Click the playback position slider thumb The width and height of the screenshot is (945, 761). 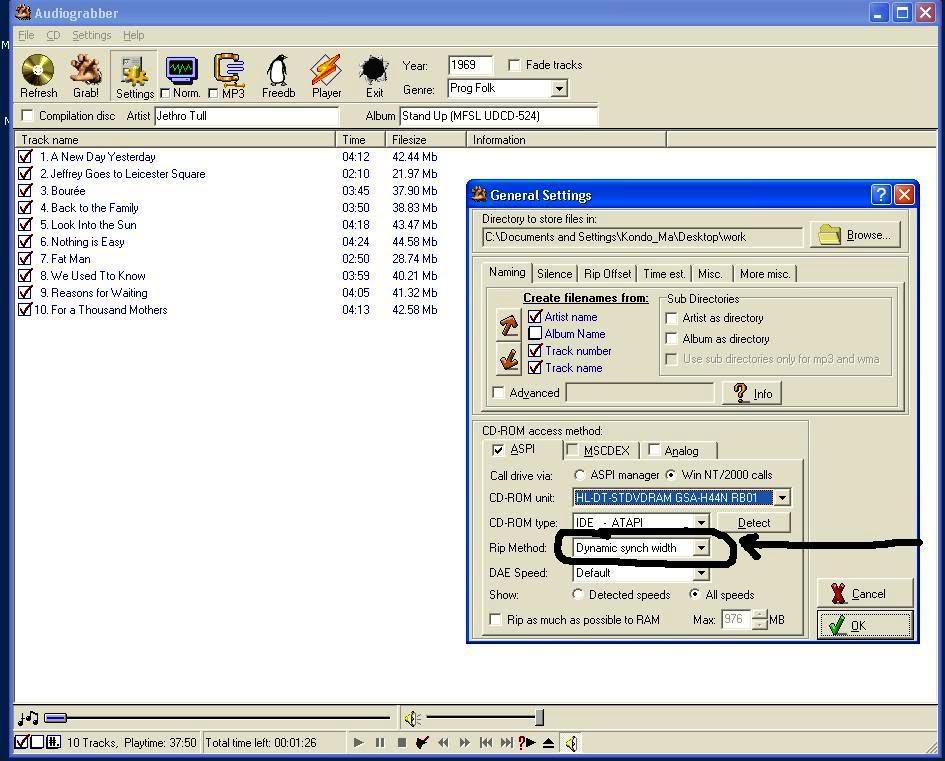[55, 718]
